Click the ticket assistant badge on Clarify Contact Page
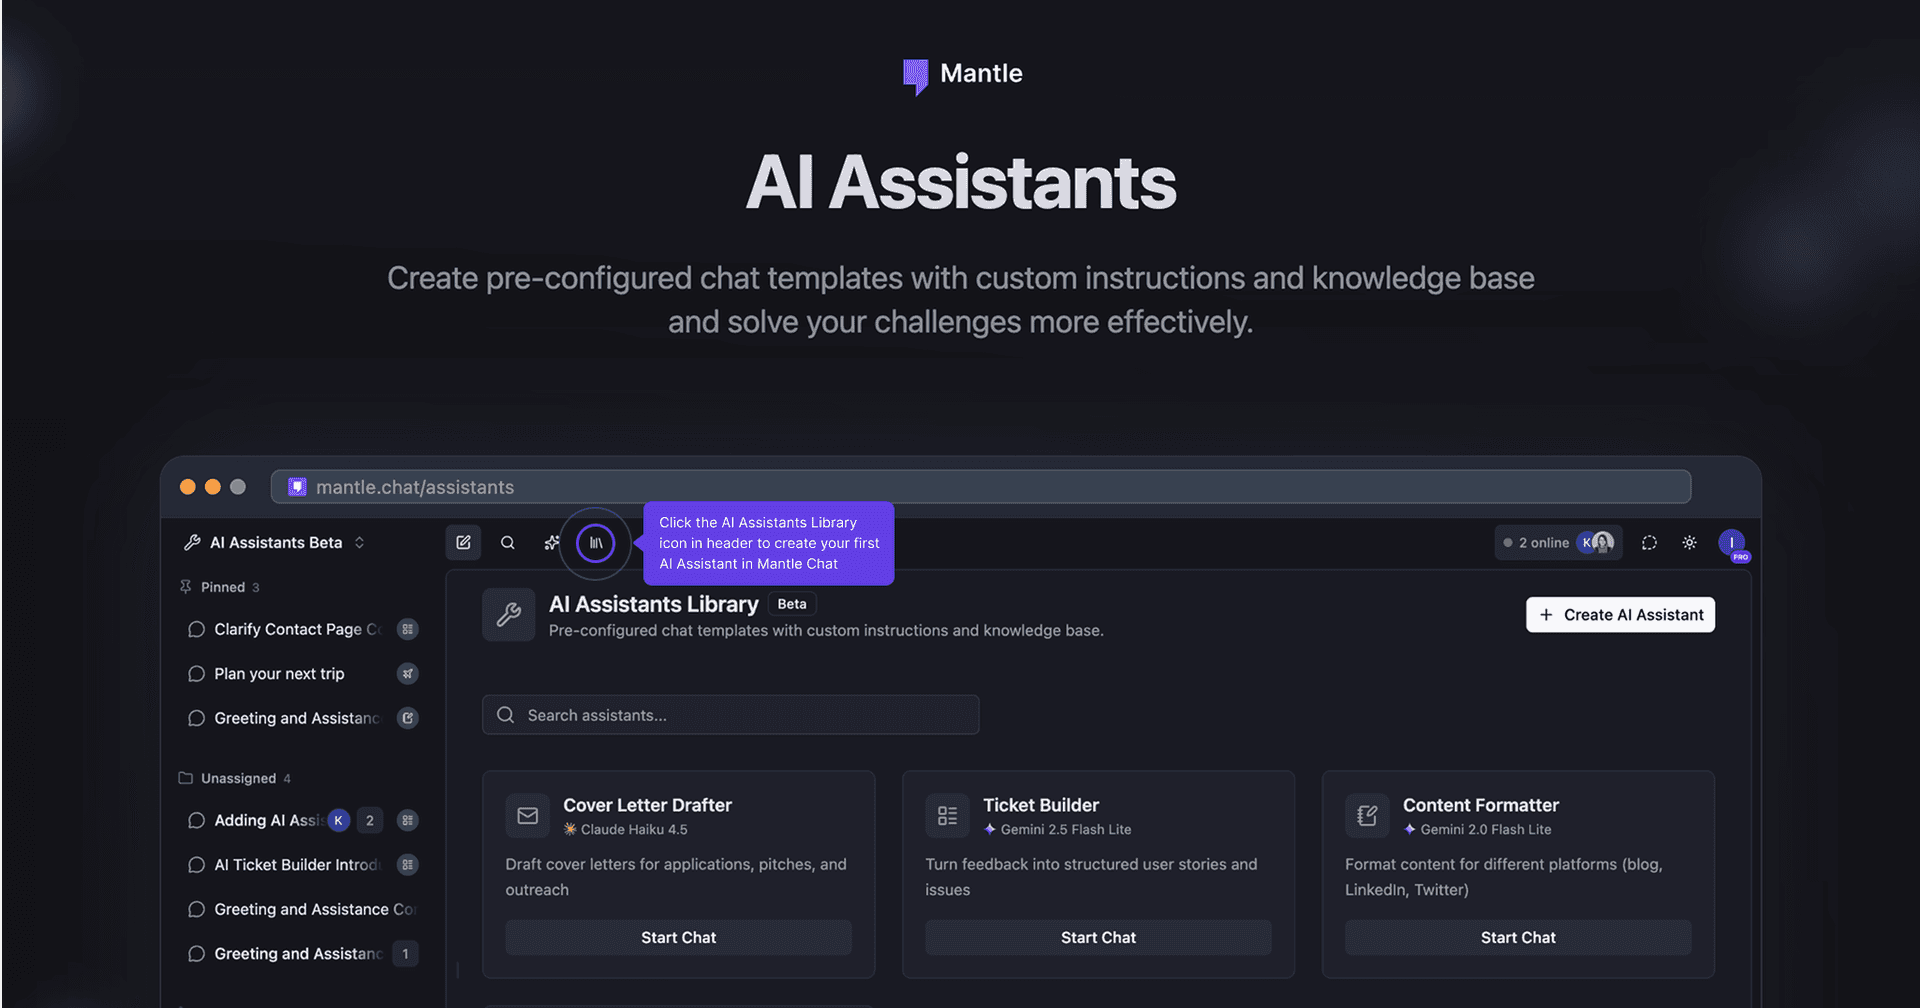 click(x=407, y=629)
